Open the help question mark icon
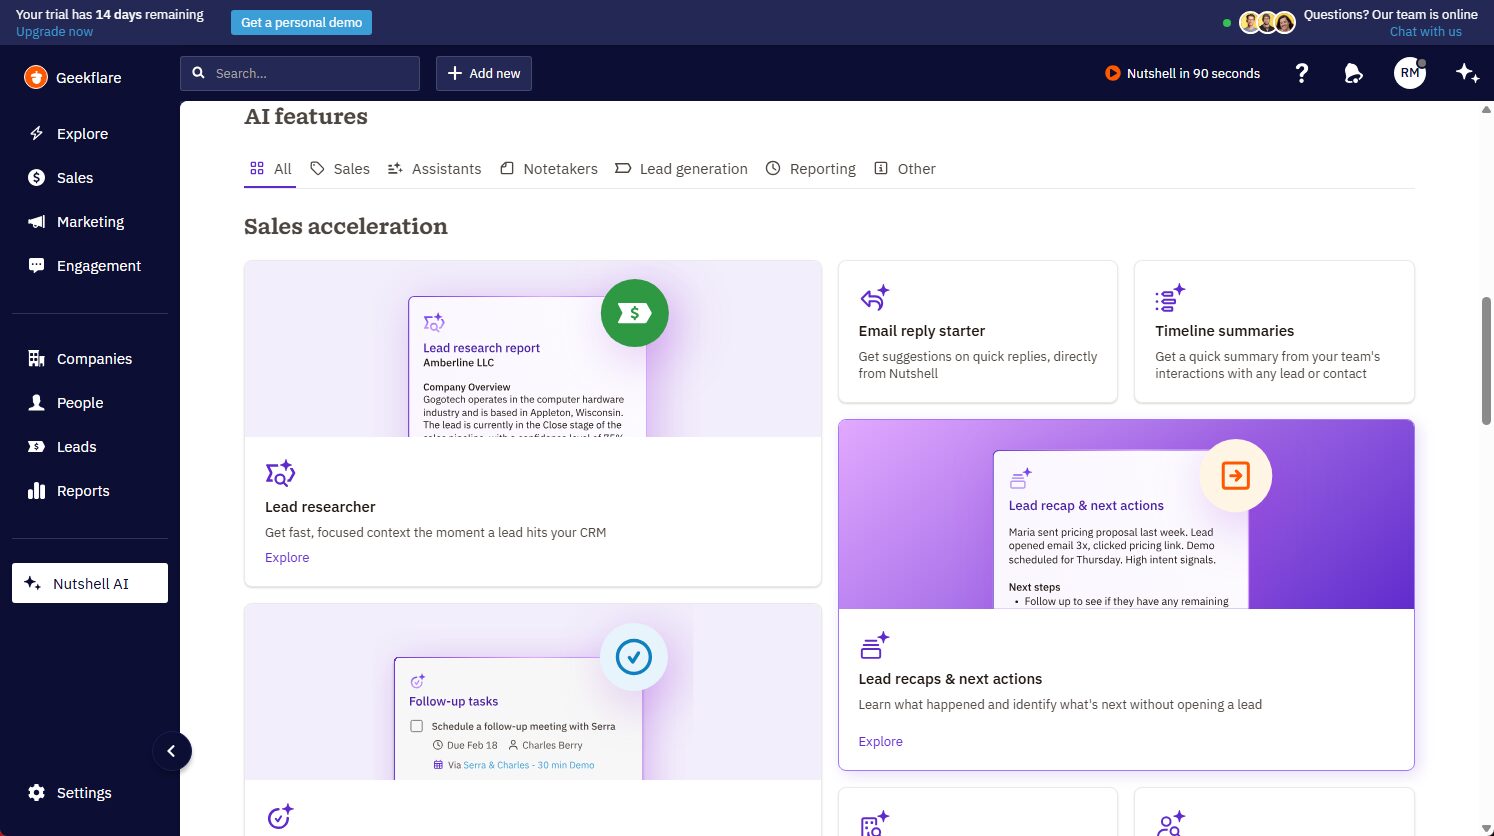Image resolution: width=1494 pixels, height=836 pixels. [x=1301, y=73]
